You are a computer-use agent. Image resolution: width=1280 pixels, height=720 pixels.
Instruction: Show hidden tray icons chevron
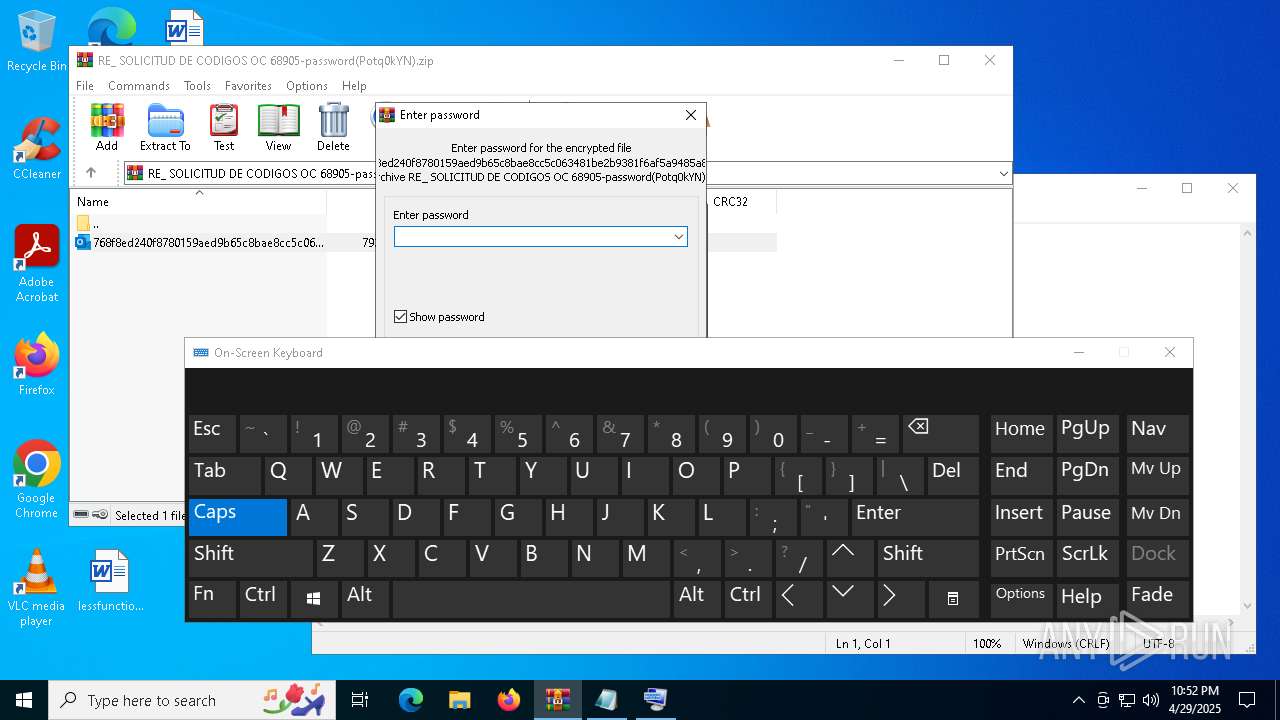[x=1078, y=700]
